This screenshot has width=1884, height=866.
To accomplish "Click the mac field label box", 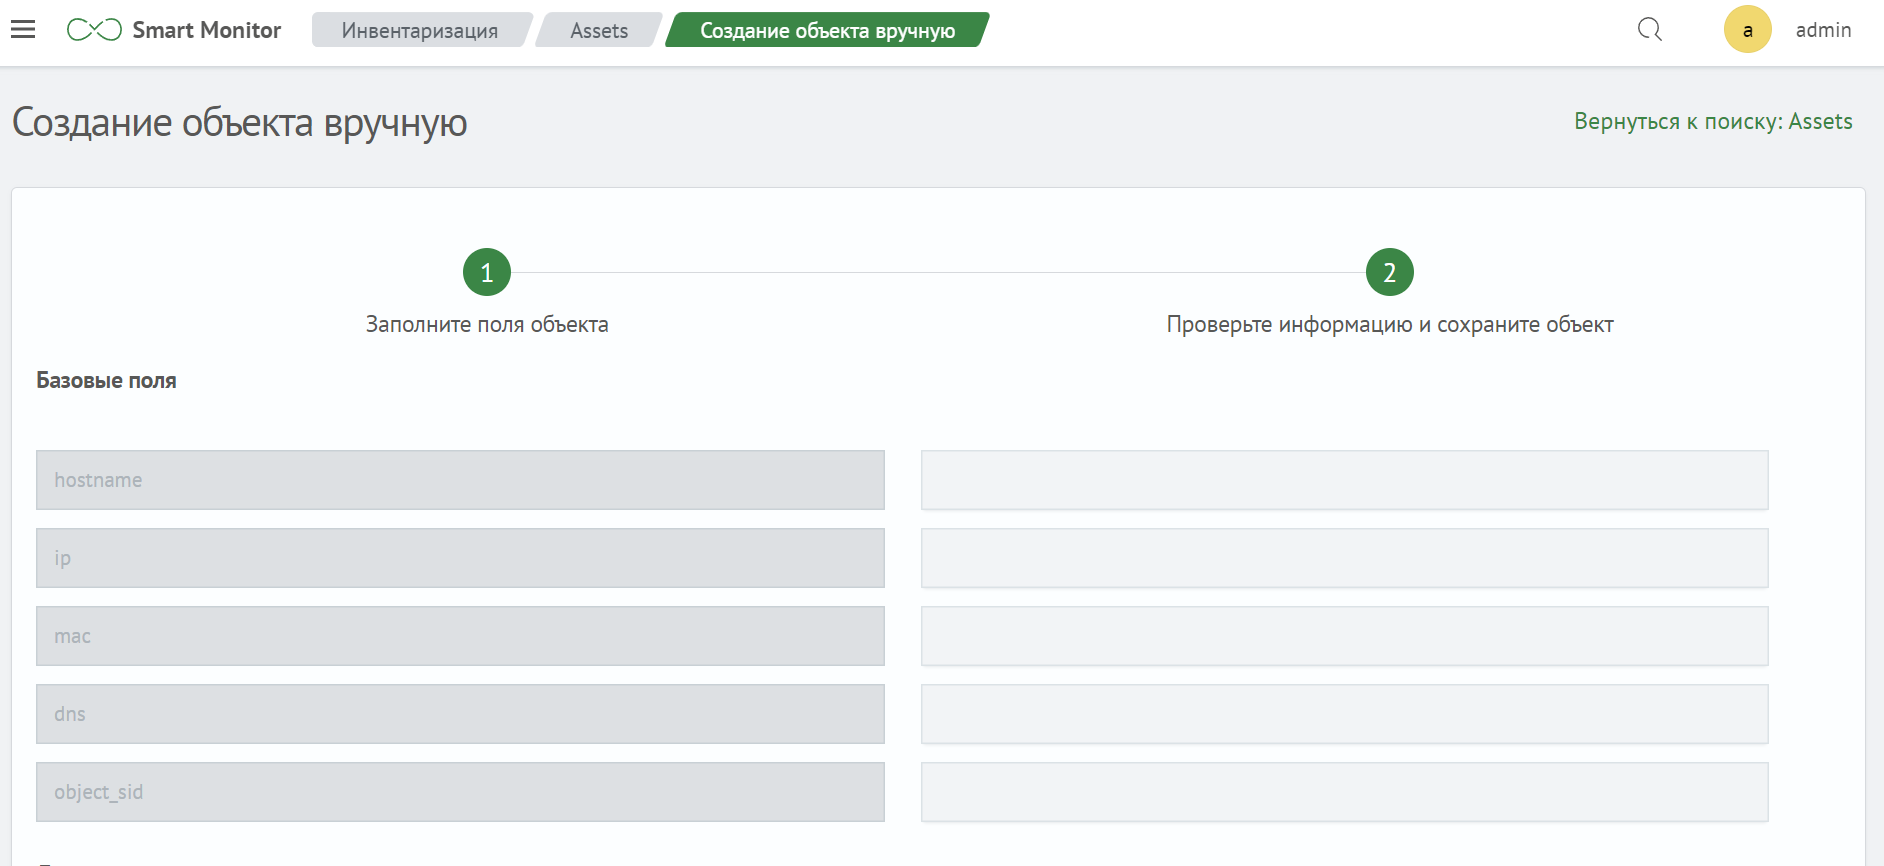I will point(460,636).
